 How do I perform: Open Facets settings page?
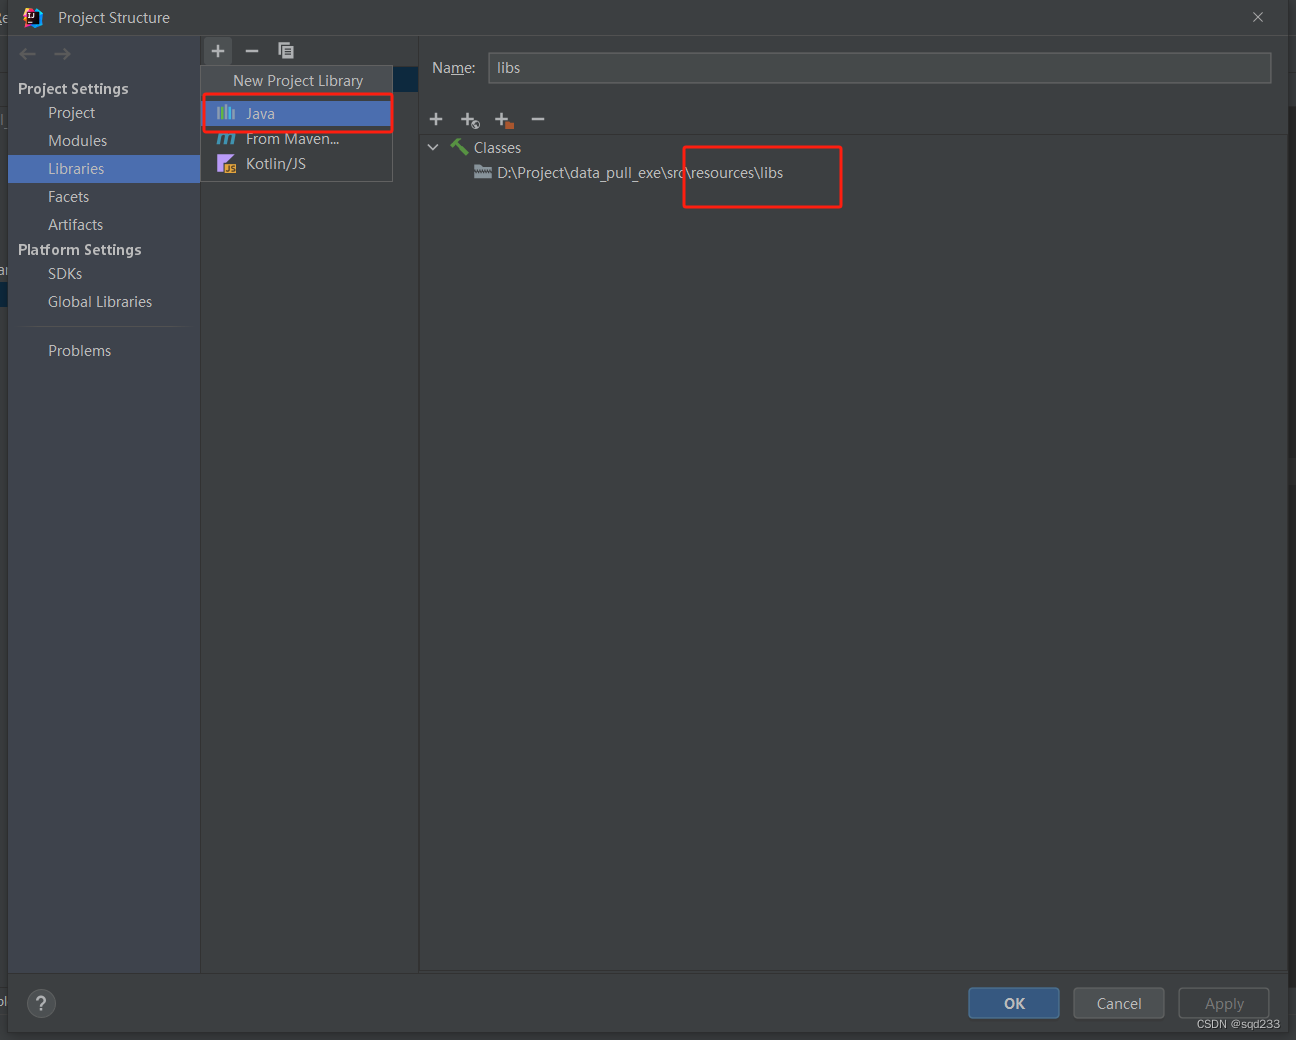[69, 197]
